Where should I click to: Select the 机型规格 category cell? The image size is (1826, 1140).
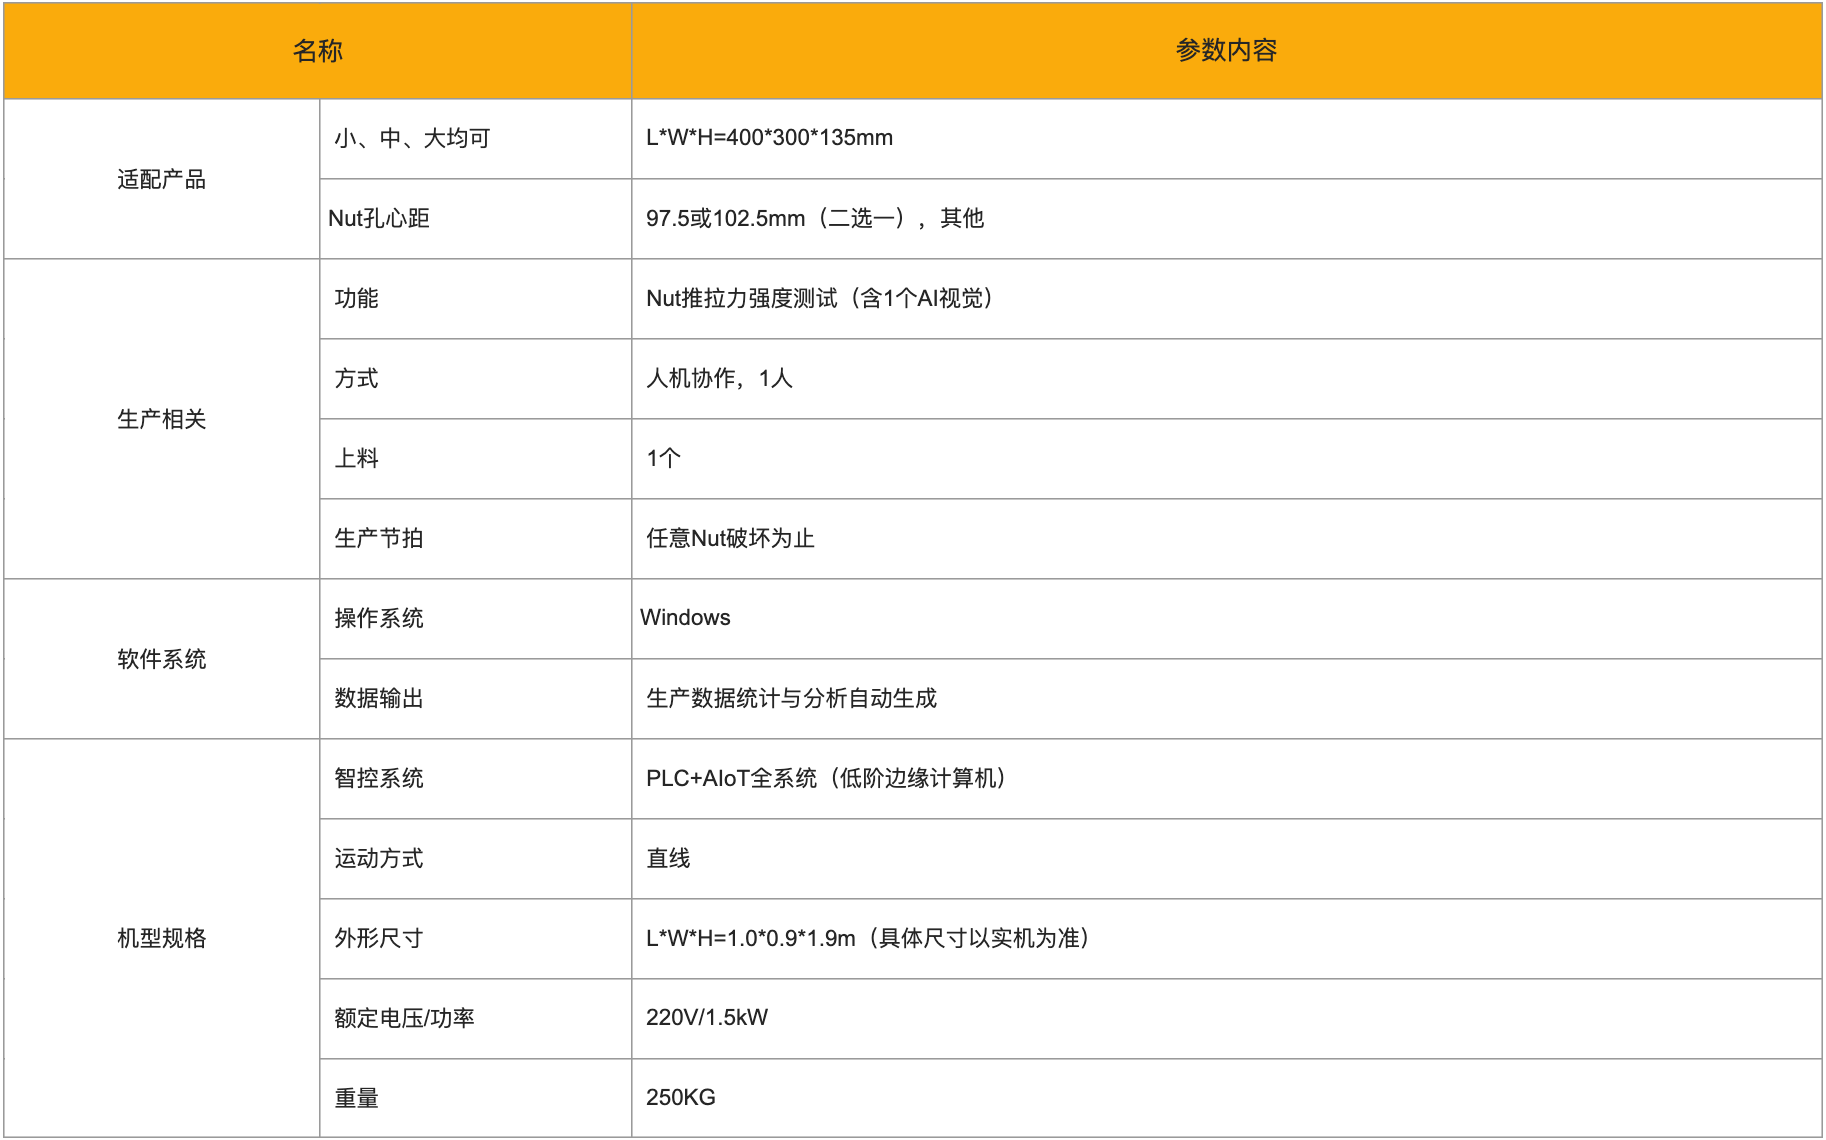161,938
